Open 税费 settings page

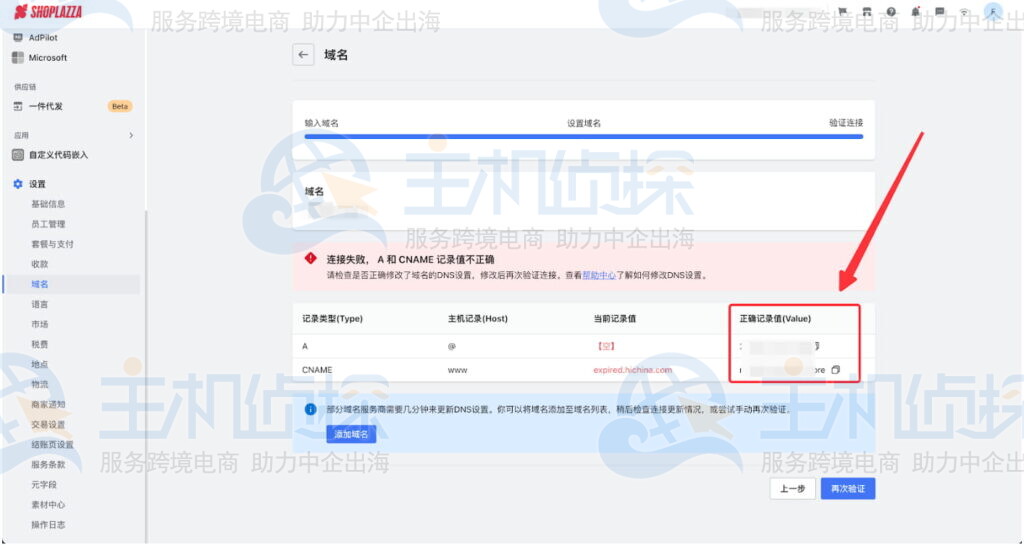[x=40, y=344]
